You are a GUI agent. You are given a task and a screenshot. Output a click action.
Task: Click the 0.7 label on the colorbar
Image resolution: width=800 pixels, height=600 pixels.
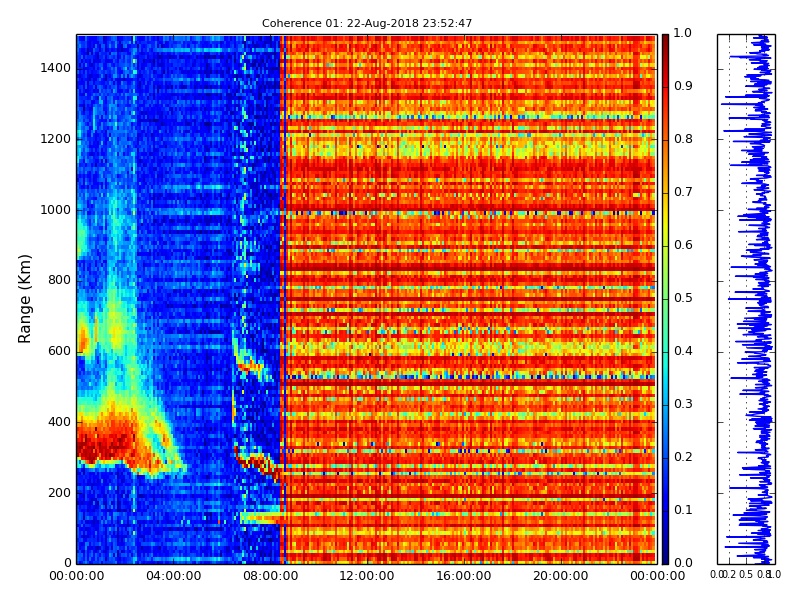[683, 192]
